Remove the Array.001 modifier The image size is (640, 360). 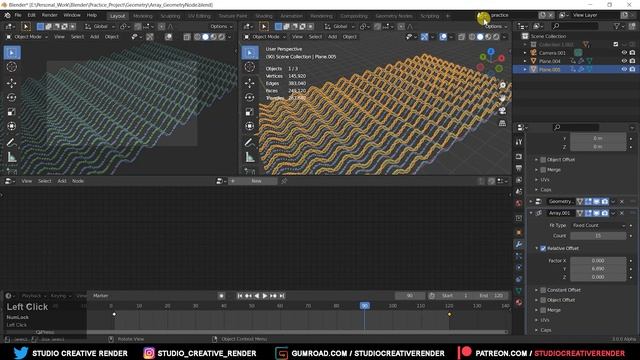622,213
